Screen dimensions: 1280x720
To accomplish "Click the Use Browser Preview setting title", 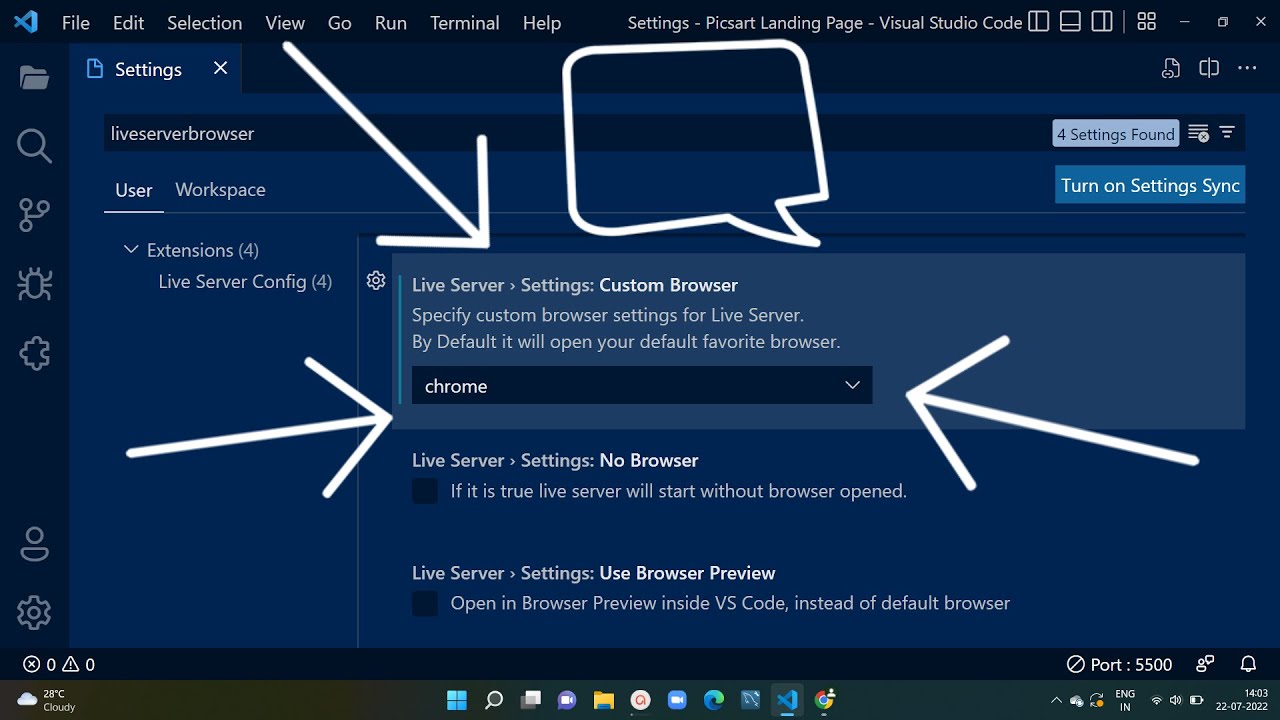I will pyautogui.click(x=593, y=573).
